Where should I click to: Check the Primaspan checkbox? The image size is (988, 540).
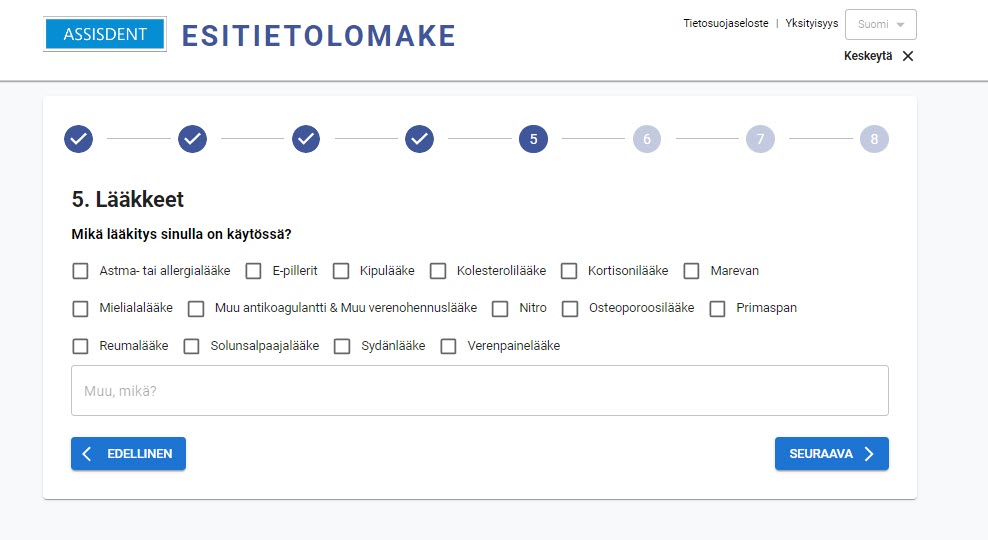pyautogui.click(x=717, y=309)
